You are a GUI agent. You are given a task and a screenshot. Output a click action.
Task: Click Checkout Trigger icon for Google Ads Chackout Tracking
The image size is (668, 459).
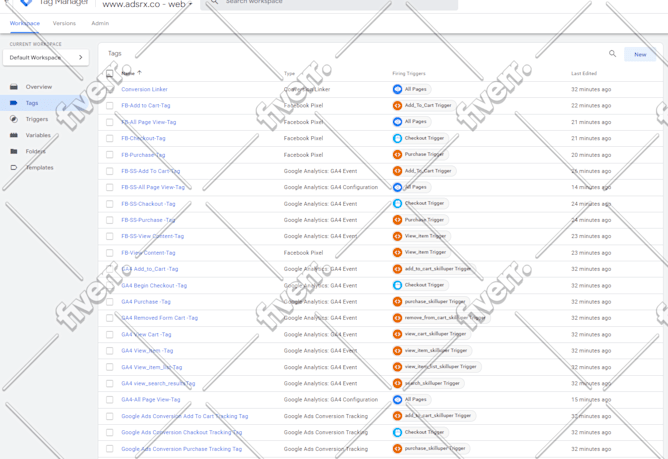[397, 432]
